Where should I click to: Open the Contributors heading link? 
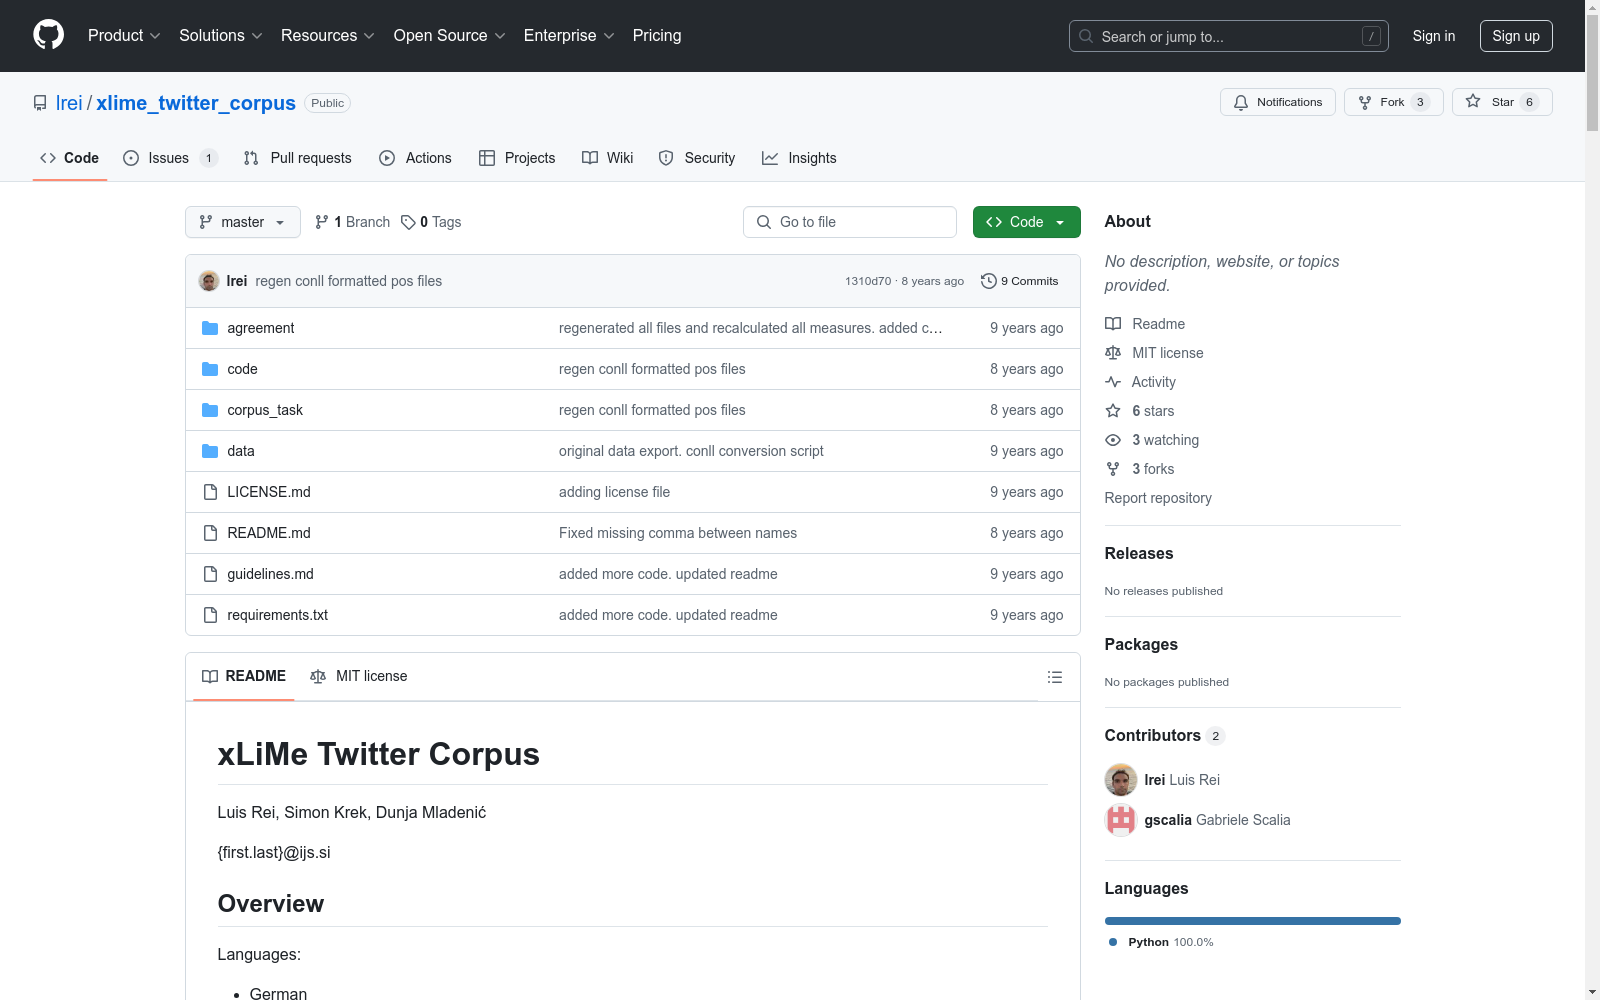coord(1165,735)
